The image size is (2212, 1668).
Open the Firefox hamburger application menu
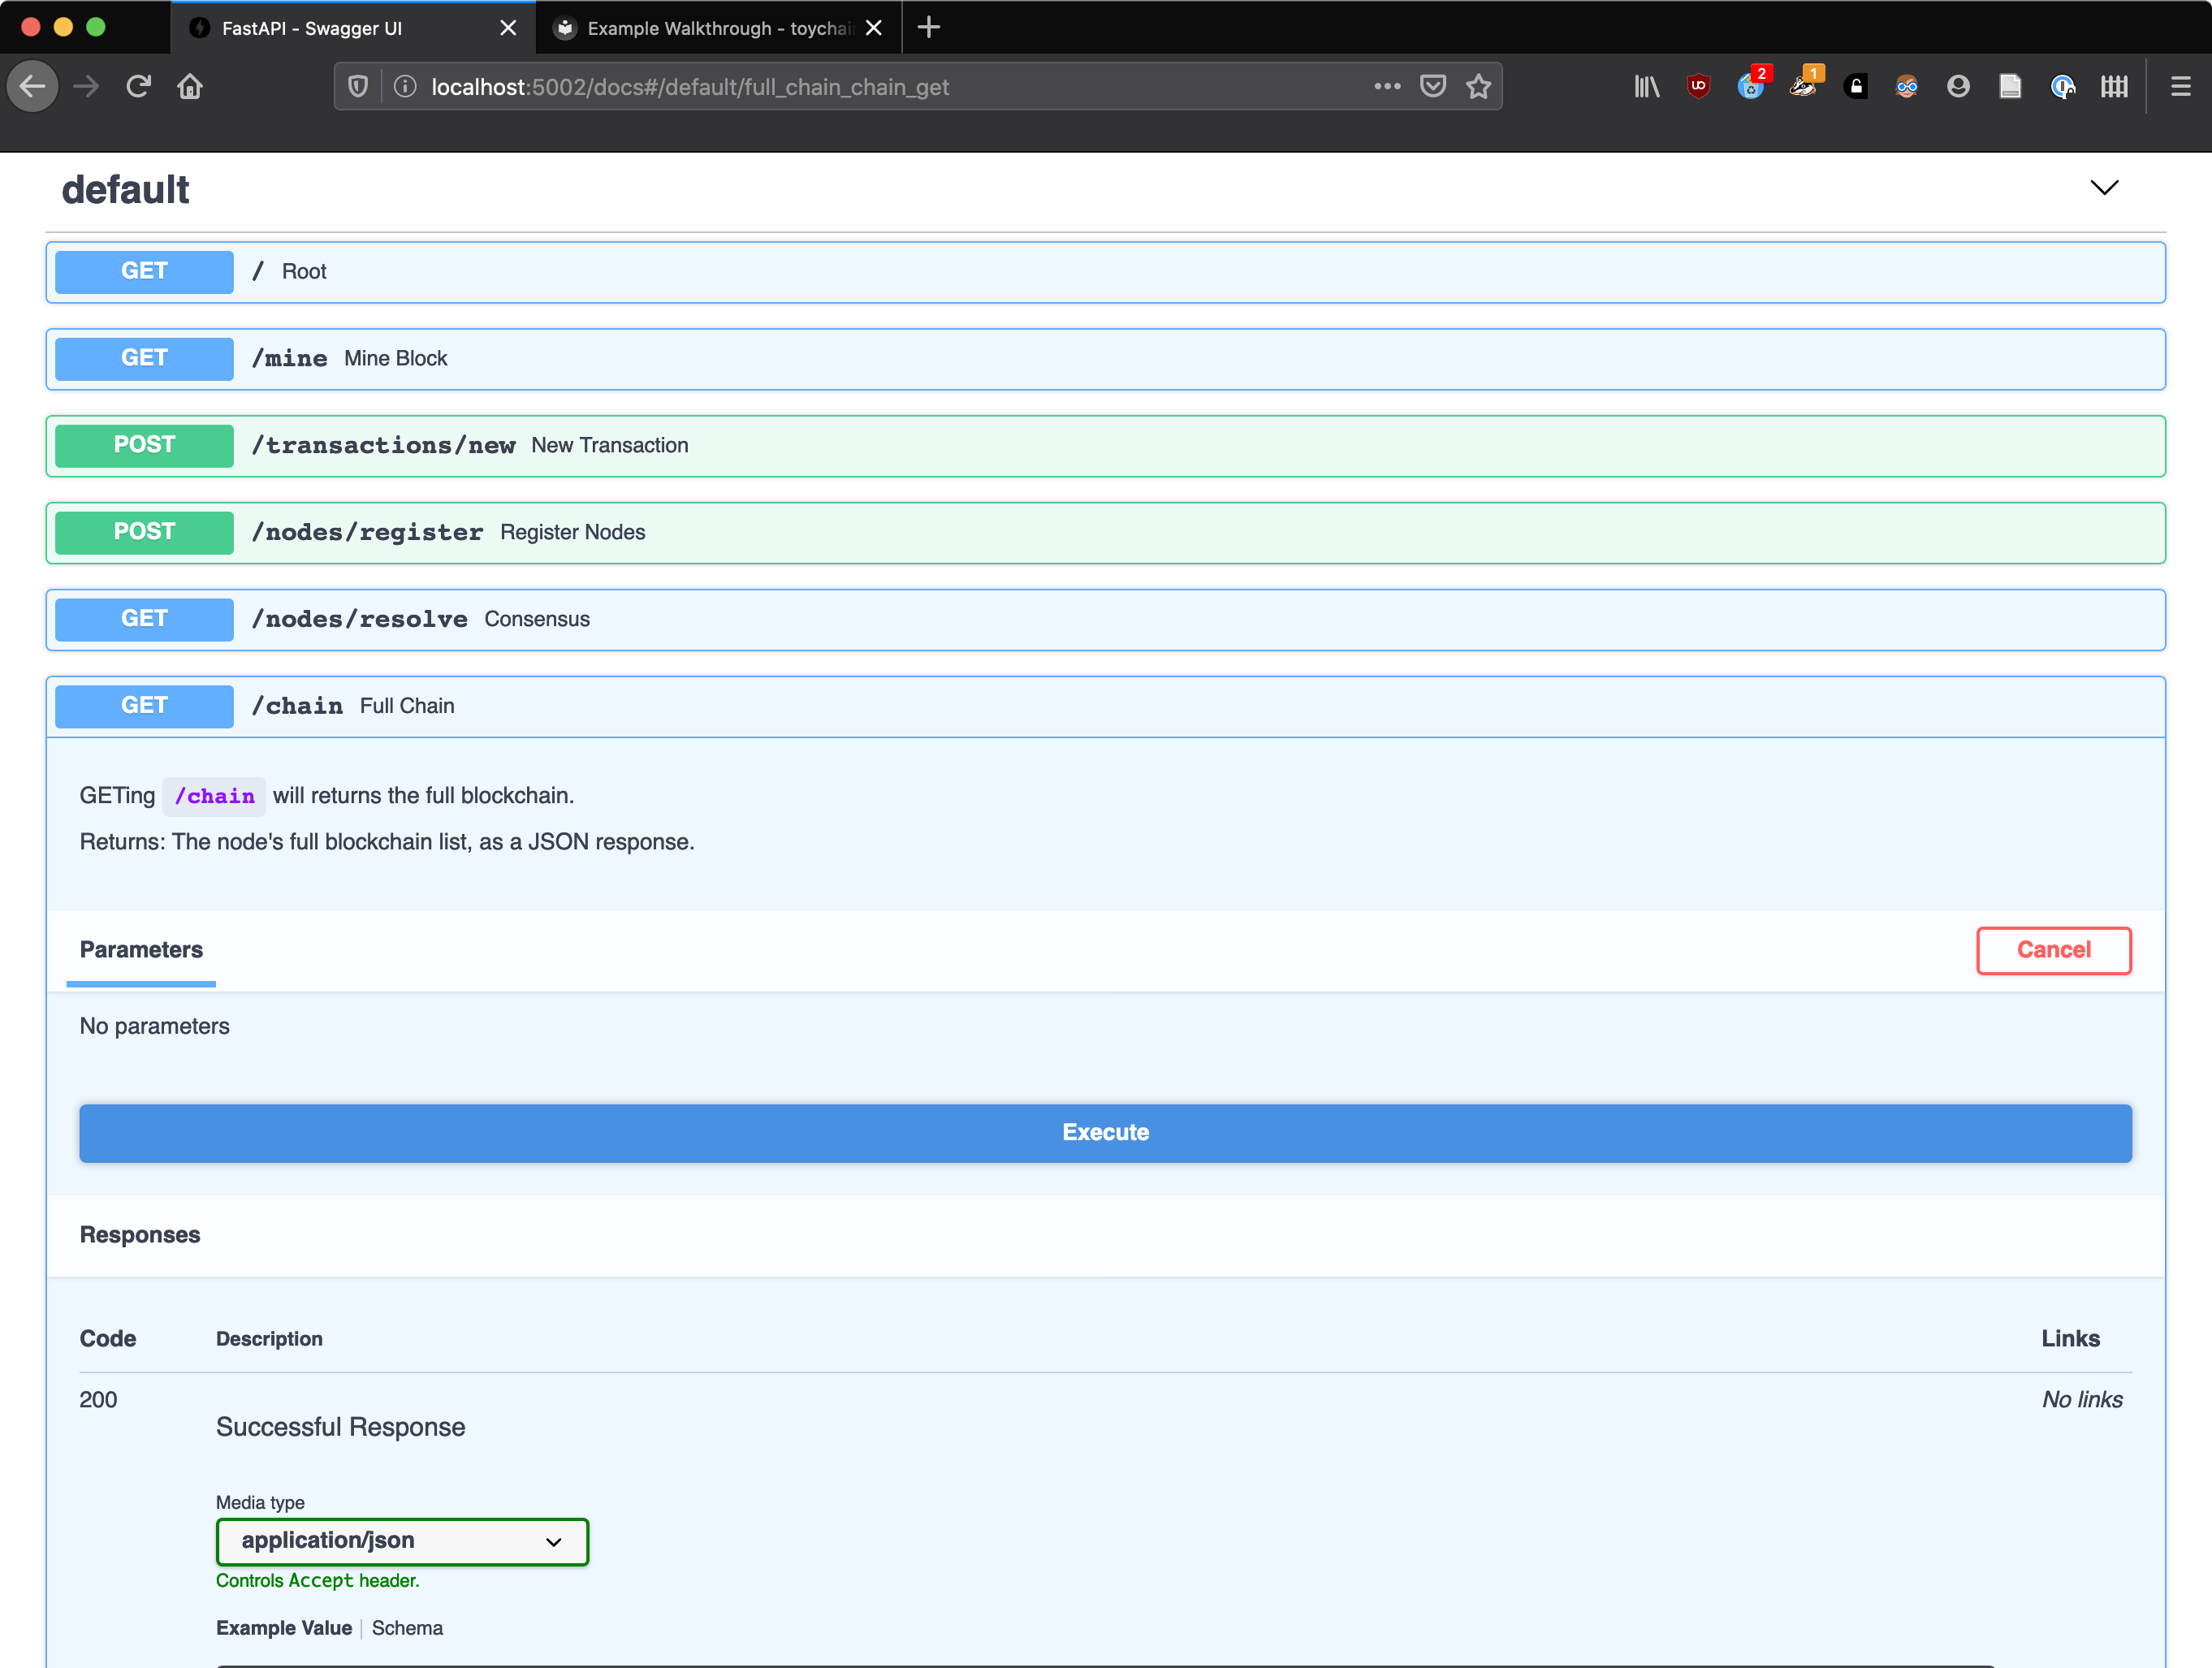(x=2181, y=87)
